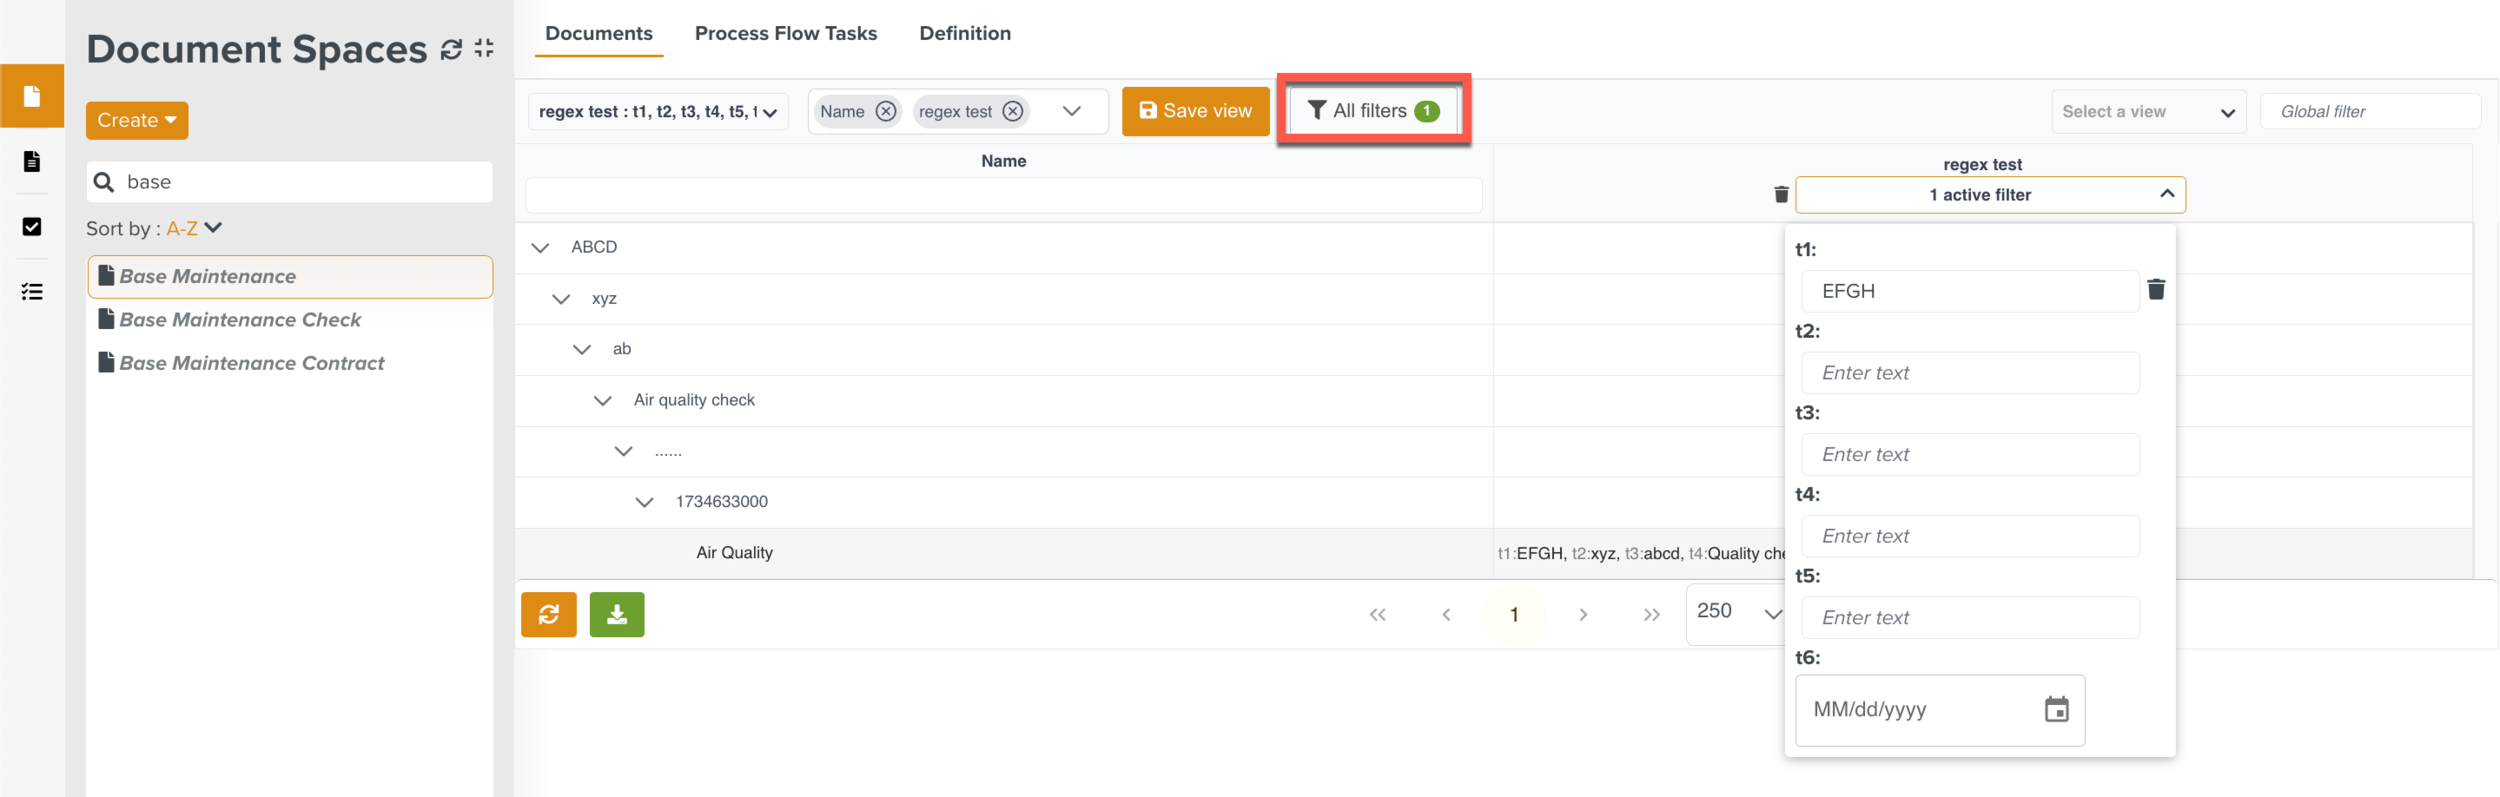Open the t6 calendar date picker
This screenshot has width=2500, height=797.
pos(2056,710)
